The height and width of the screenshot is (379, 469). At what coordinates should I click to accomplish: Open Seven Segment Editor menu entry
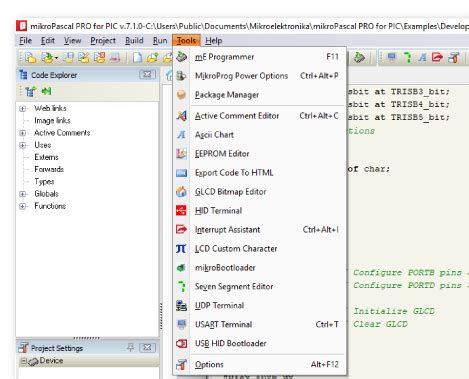point(259,287)
